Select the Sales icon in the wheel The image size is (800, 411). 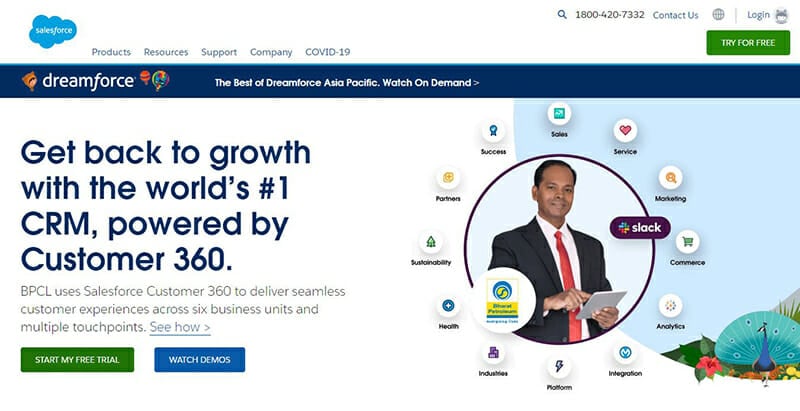559,114
